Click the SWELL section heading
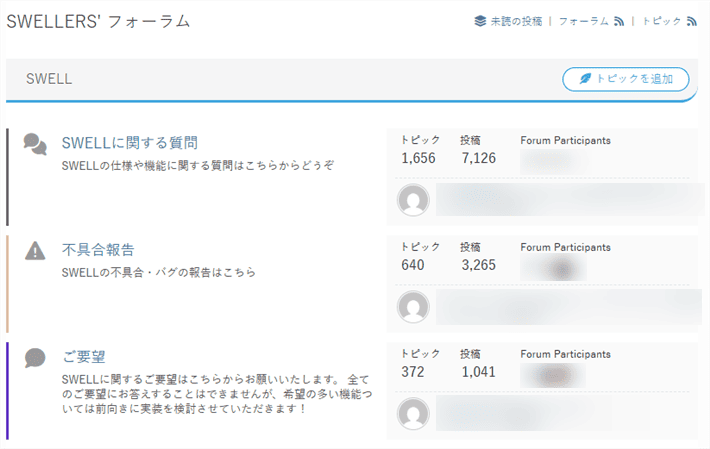The width and height of the screenshot is (710, 449). (49, 79)
